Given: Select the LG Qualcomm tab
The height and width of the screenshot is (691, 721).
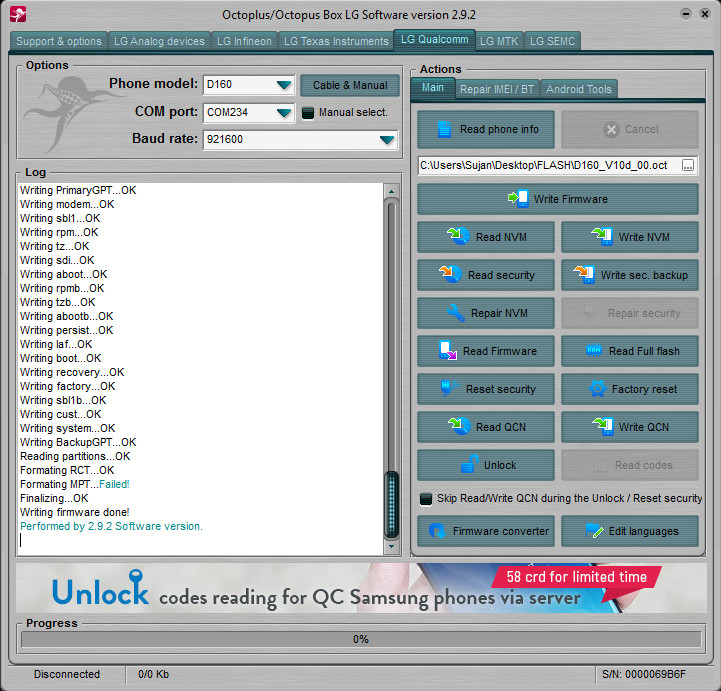Looking at the screenshot, I should 434,40.
